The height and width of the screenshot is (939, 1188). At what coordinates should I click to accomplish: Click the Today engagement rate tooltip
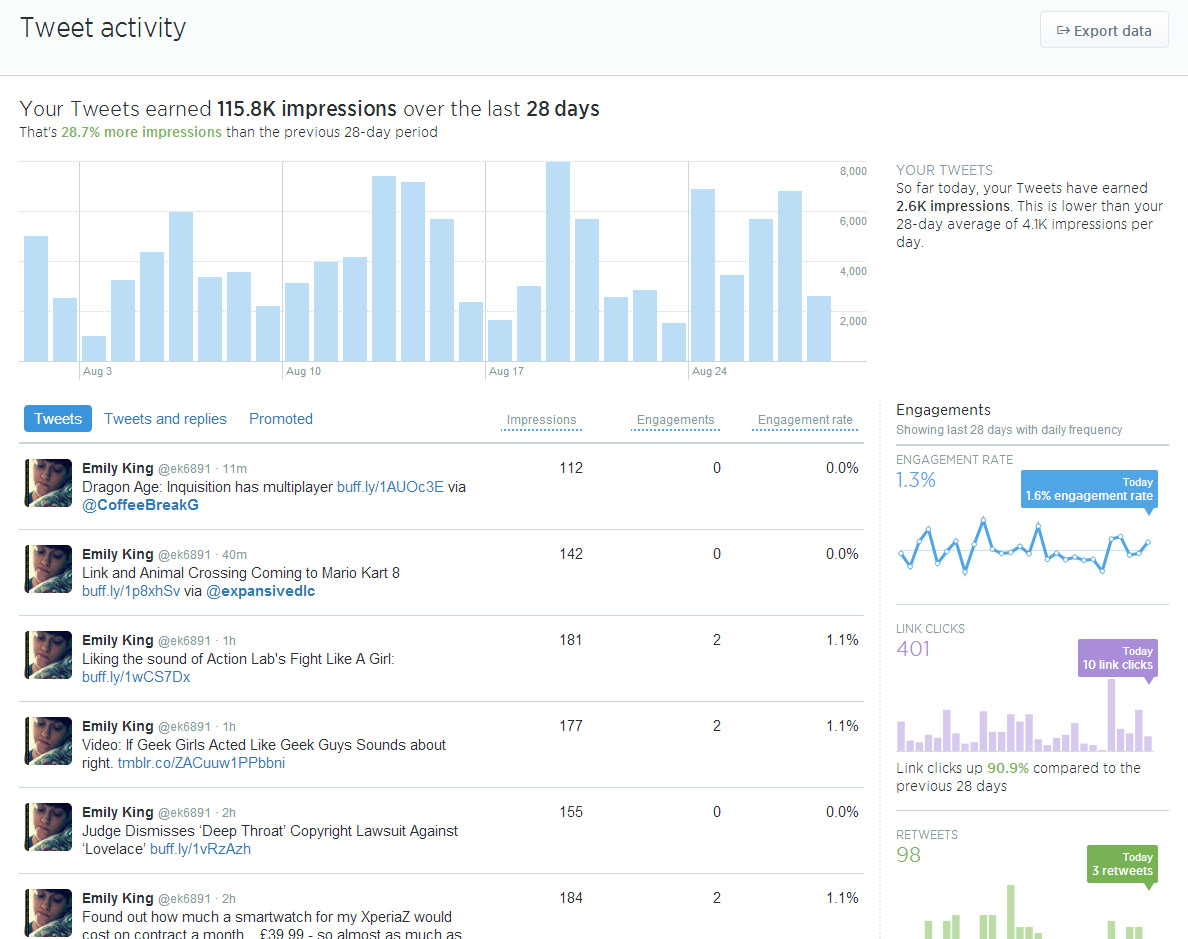coord(1088,489)
